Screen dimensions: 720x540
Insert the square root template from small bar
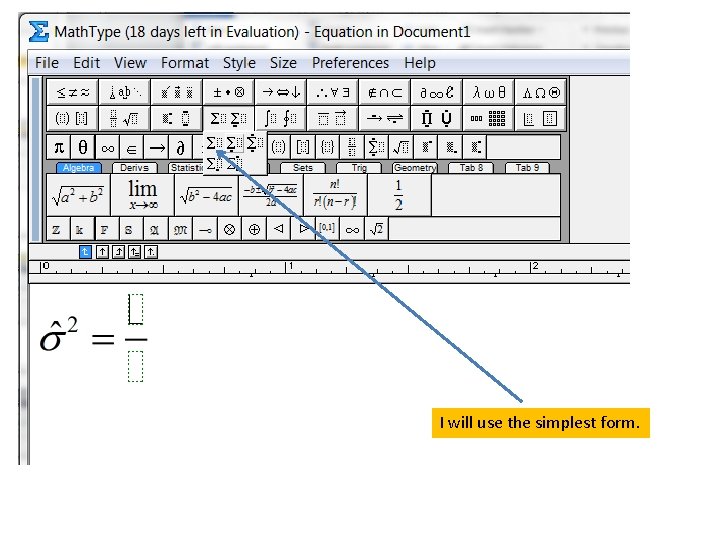tap(401, 147)
